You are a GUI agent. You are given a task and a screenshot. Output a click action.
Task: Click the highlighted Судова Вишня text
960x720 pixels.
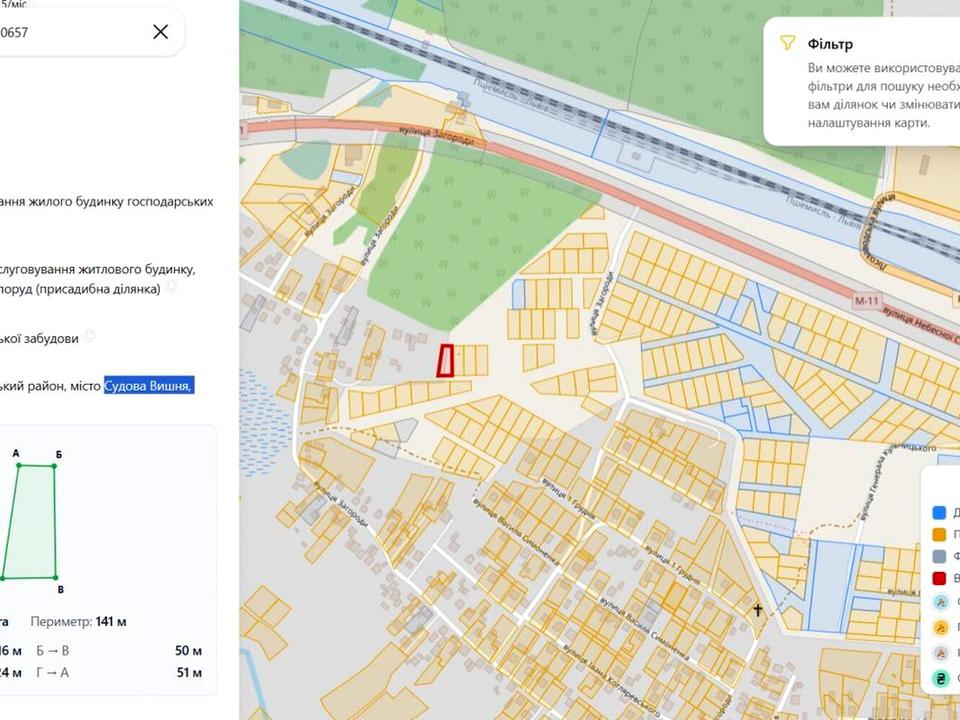tap(149, 386)
